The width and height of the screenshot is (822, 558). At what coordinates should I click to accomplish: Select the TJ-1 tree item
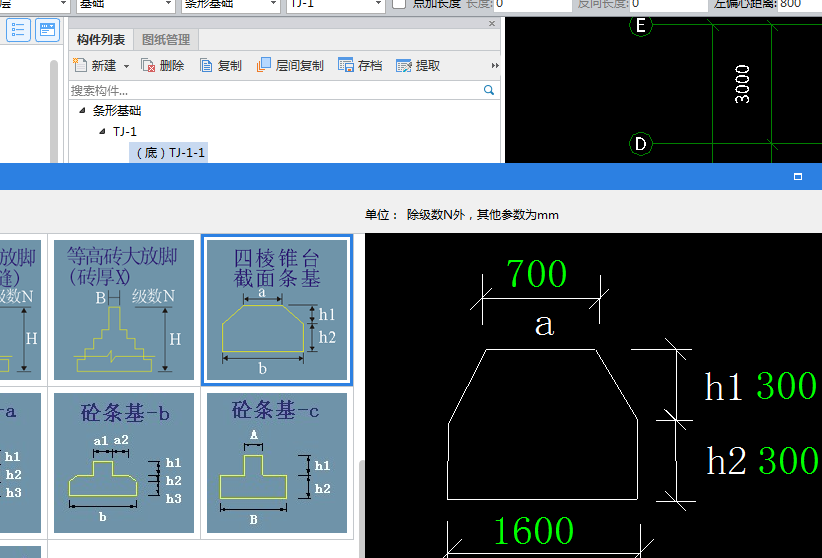(x=125, y=132)
